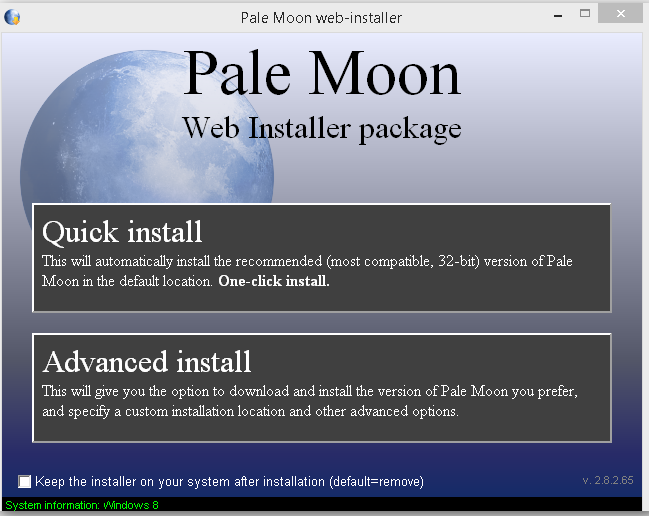Click the System information: Windows 8 status text
The width and height of the screenshot is (649, 516).
82,505
